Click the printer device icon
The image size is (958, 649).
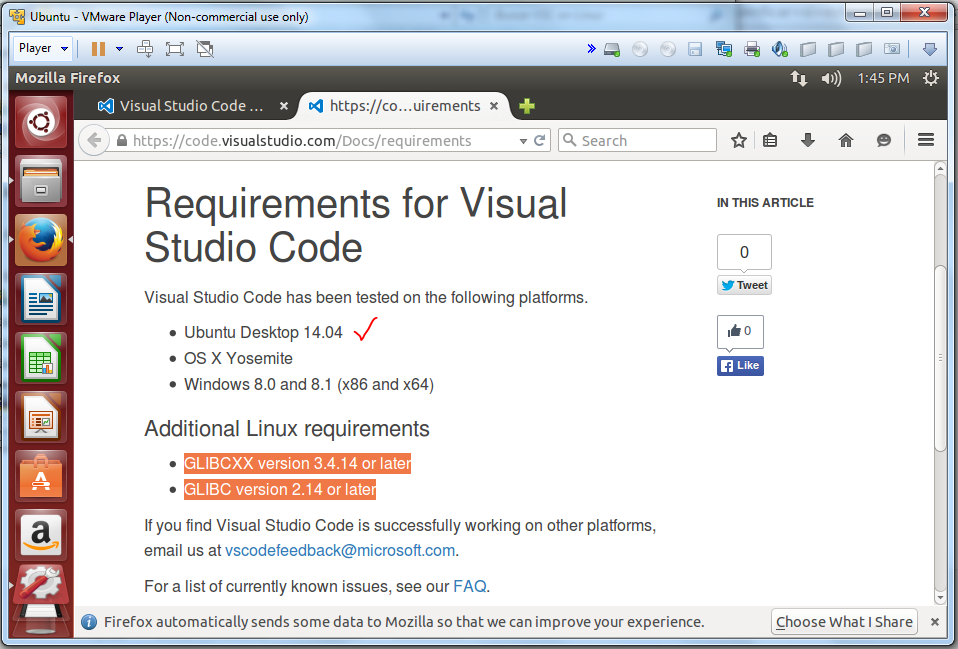752,49
